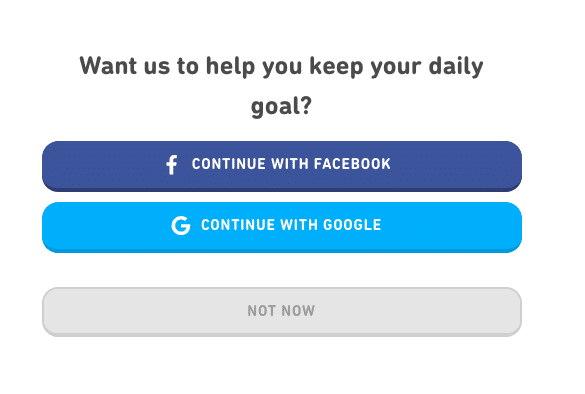Sign in using the light blue Google button

tap(282, 227)
